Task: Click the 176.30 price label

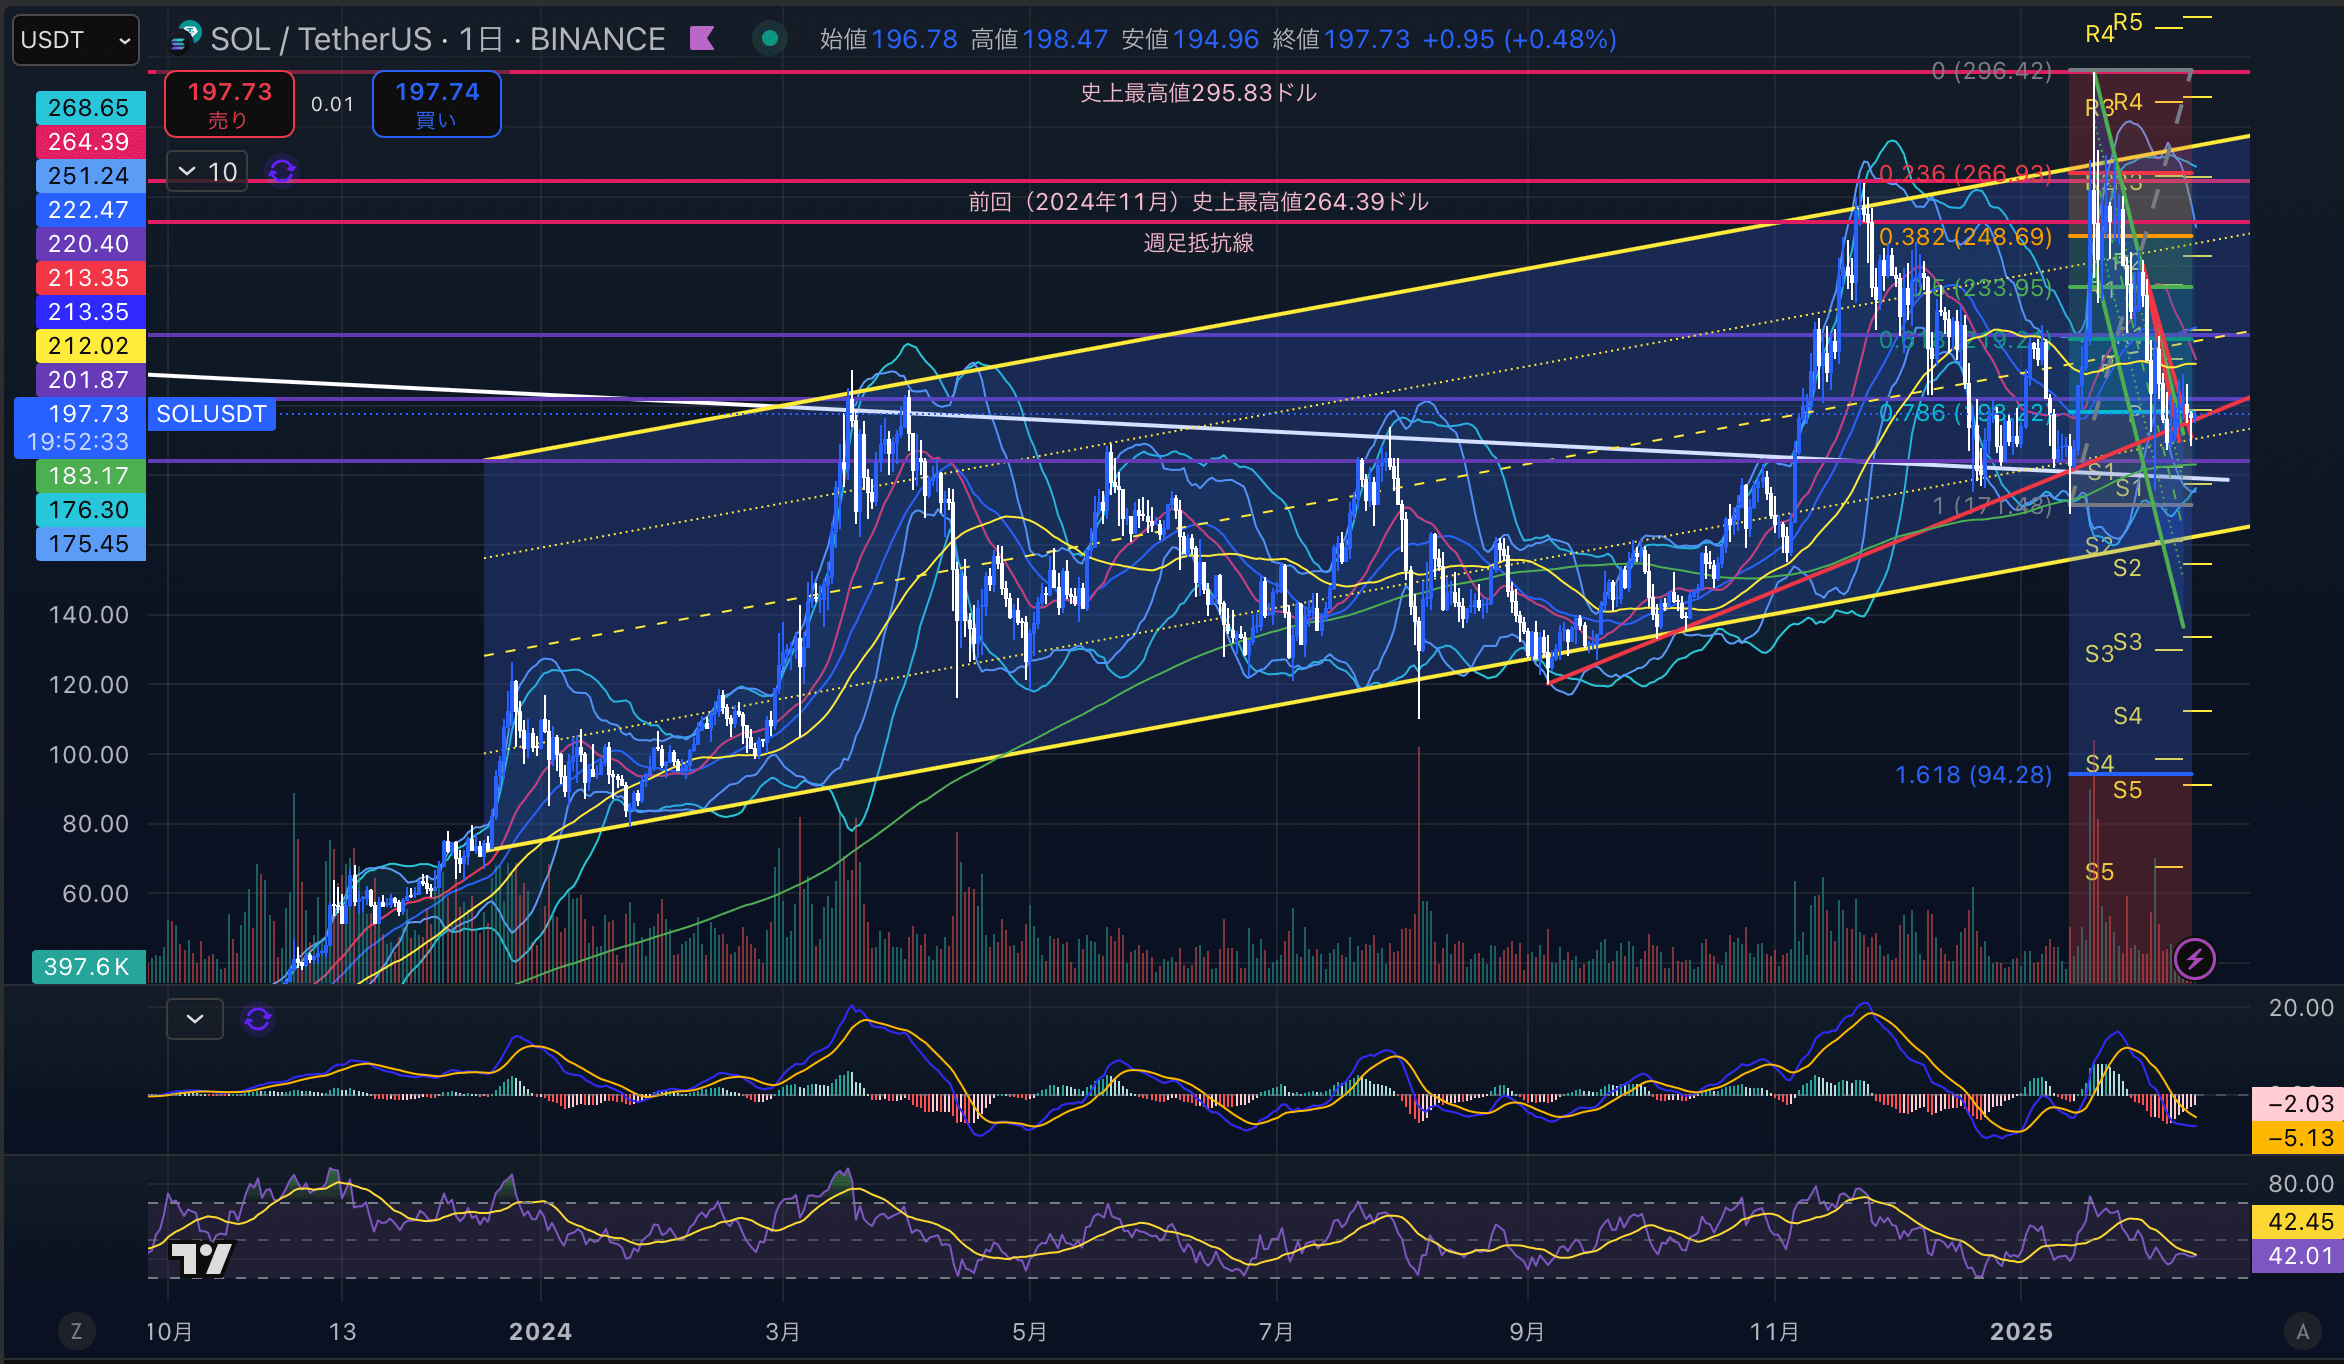Action: pyautogui.click(x=90, y=510)
